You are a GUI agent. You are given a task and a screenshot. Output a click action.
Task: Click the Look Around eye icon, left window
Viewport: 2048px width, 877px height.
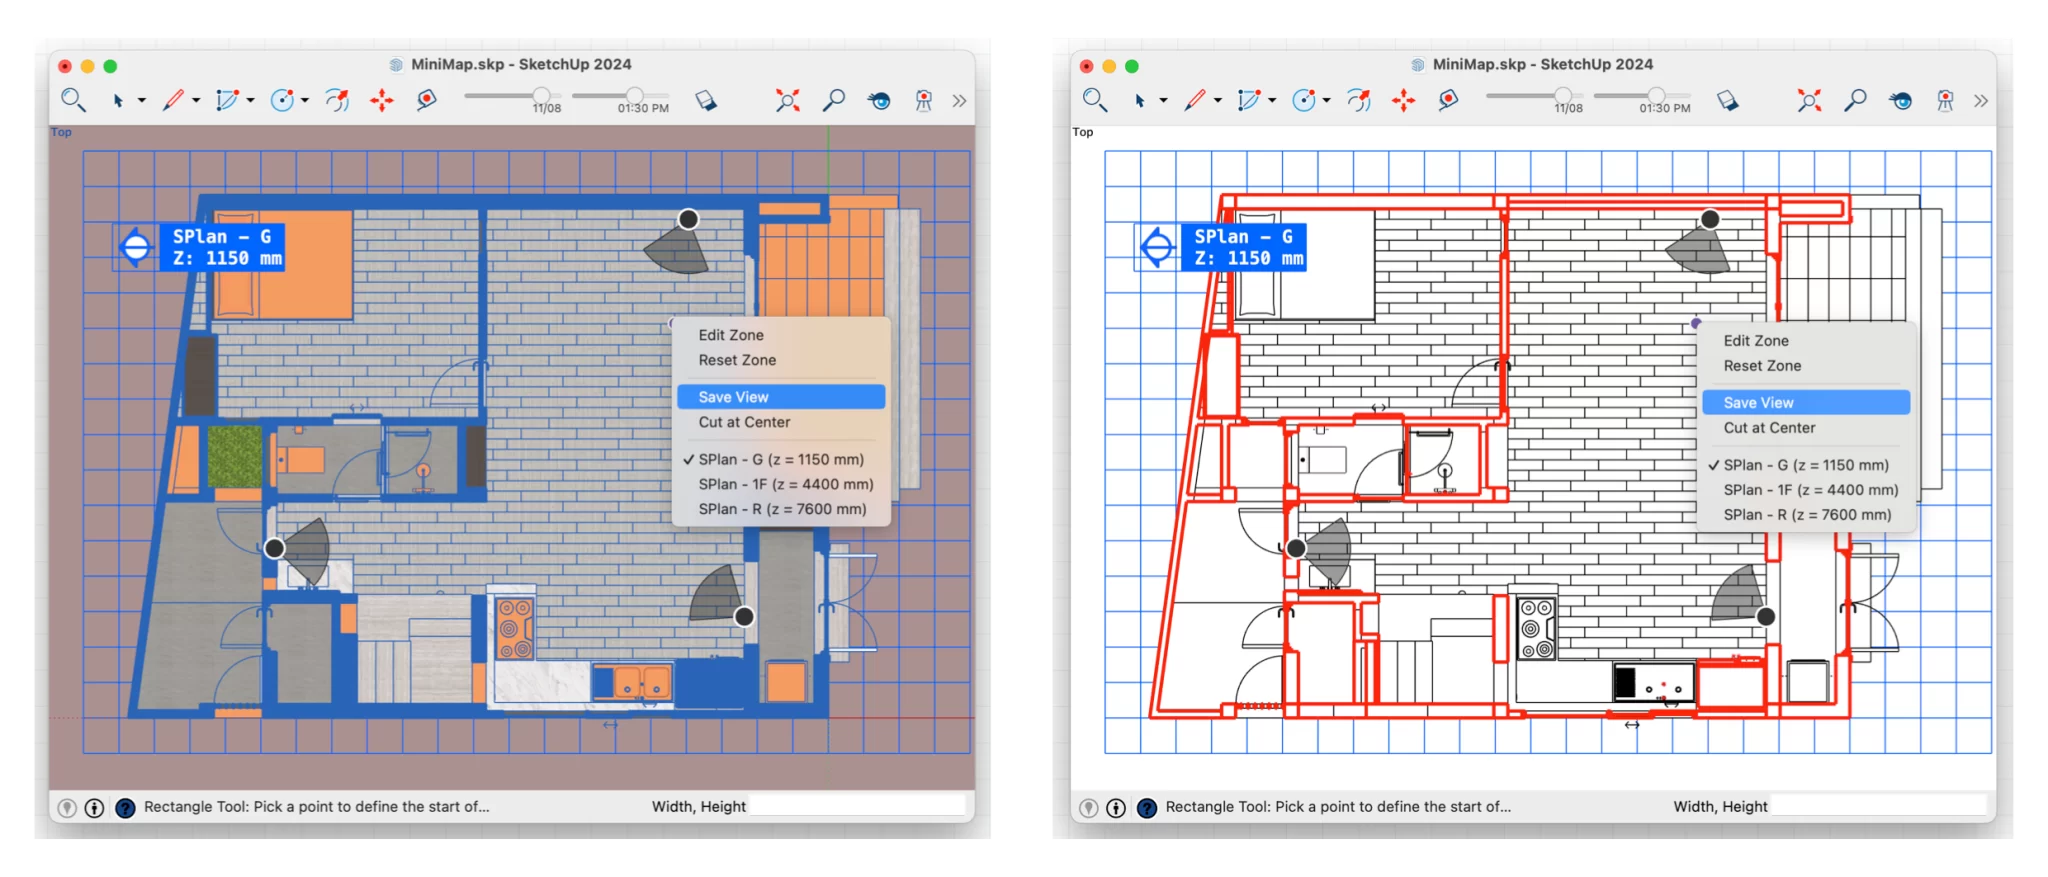tap(879, 100)
